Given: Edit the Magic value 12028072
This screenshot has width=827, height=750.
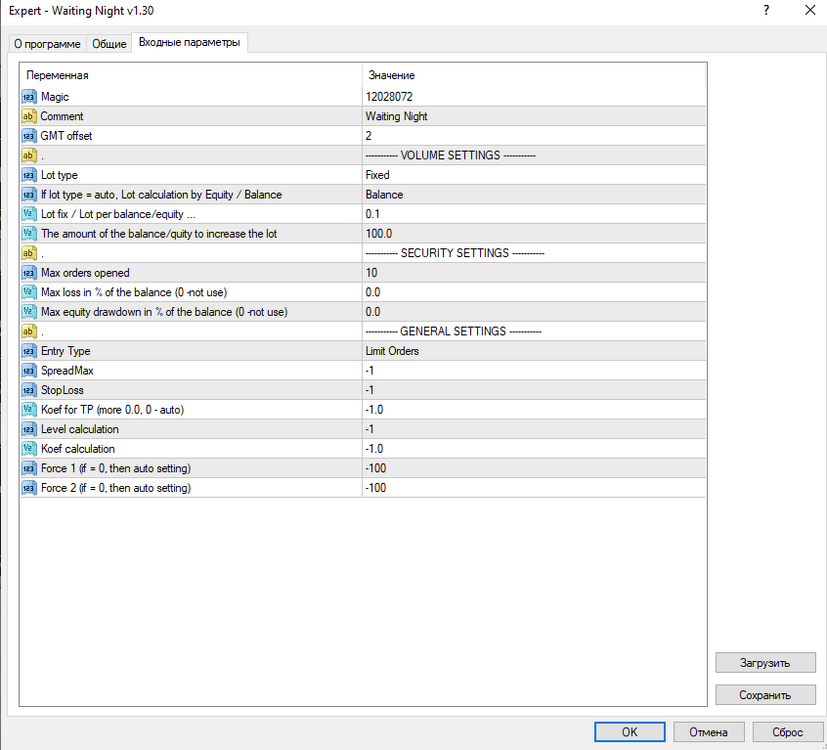Looking at the screenshot, I should (x=534, y=97).
